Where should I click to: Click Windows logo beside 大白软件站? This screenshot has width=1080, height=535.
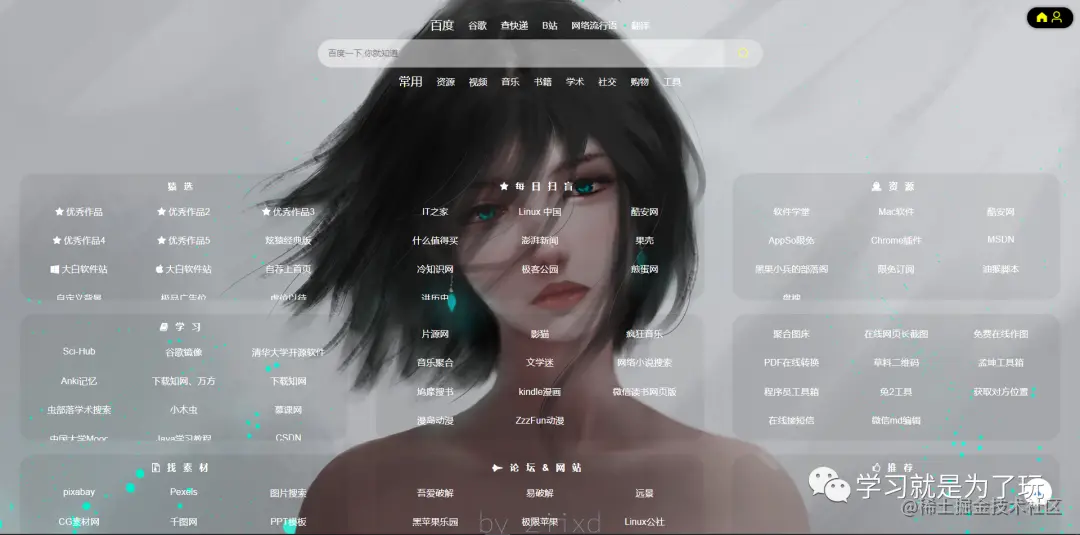pos(54,269)
